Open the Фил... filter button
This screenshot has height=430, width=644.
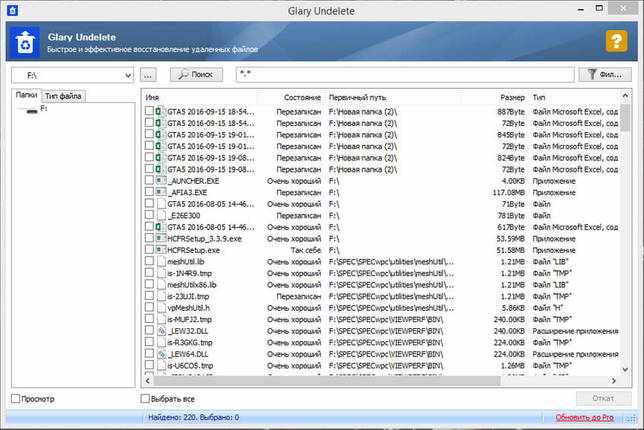pos(605,74)
